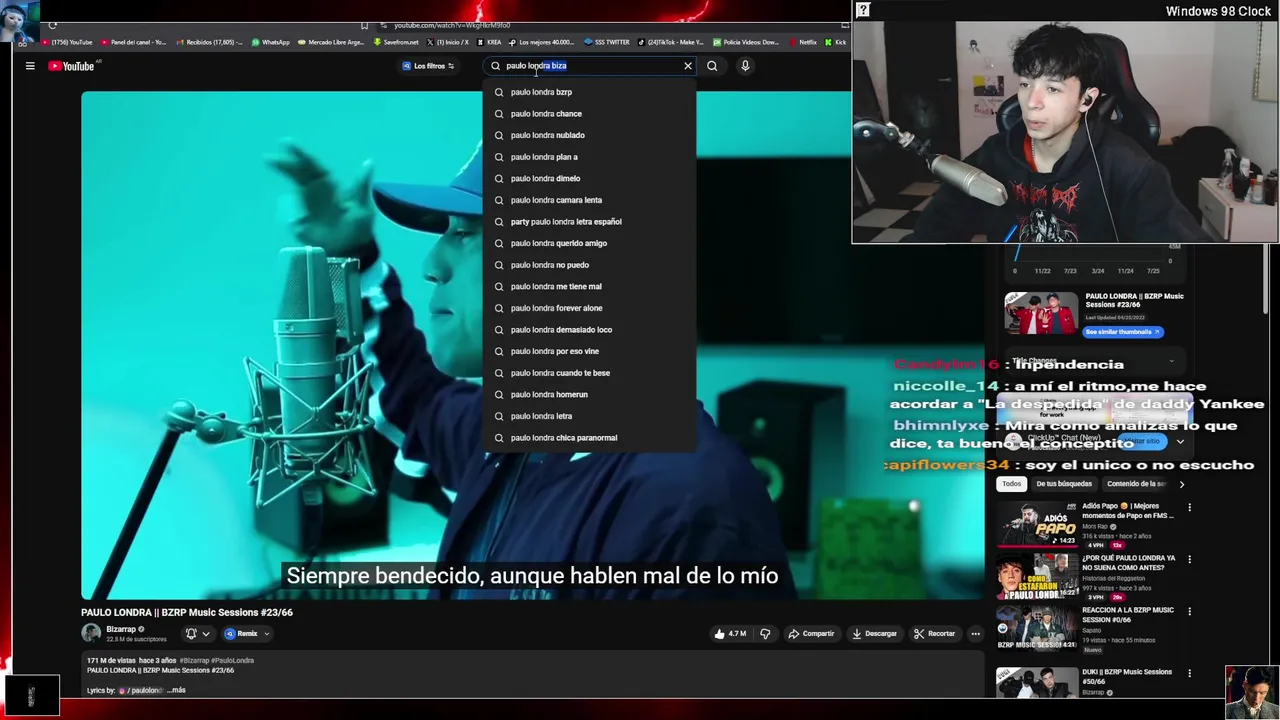
Task: Start voice search with the microphone icon
Action: (x=745, y=66)
